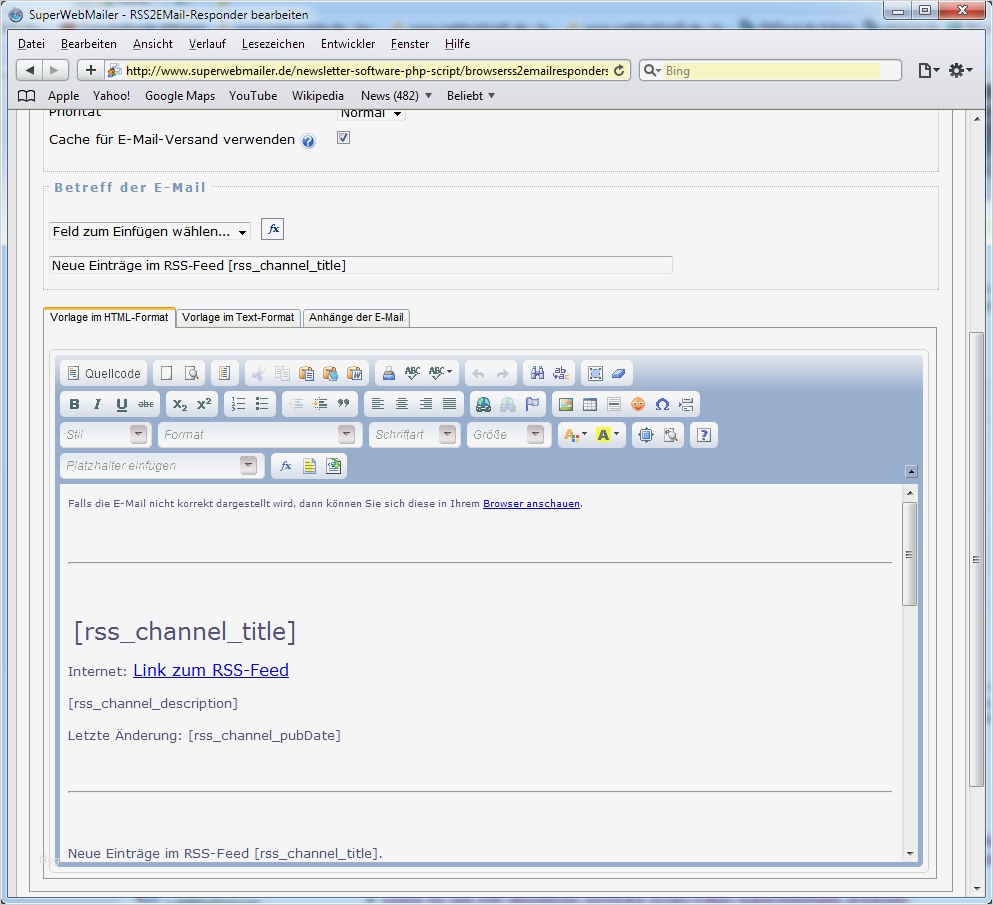The height and width of the screenshot is (905, 993).
Task: Open the Lesezeichen menu
Action: [273, 43]
